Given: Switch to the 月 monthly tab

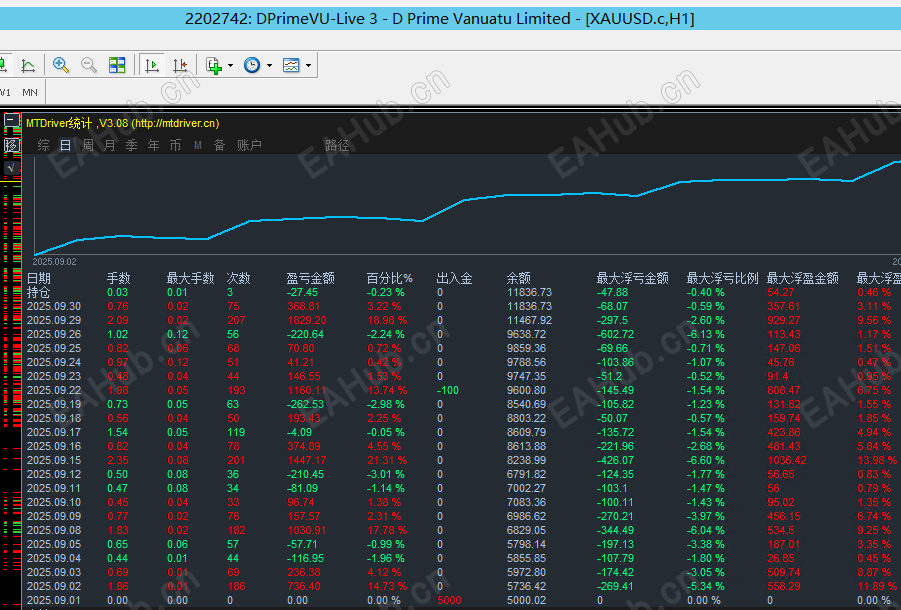Looking at the screenshot, I should click(x=109, y=145).
